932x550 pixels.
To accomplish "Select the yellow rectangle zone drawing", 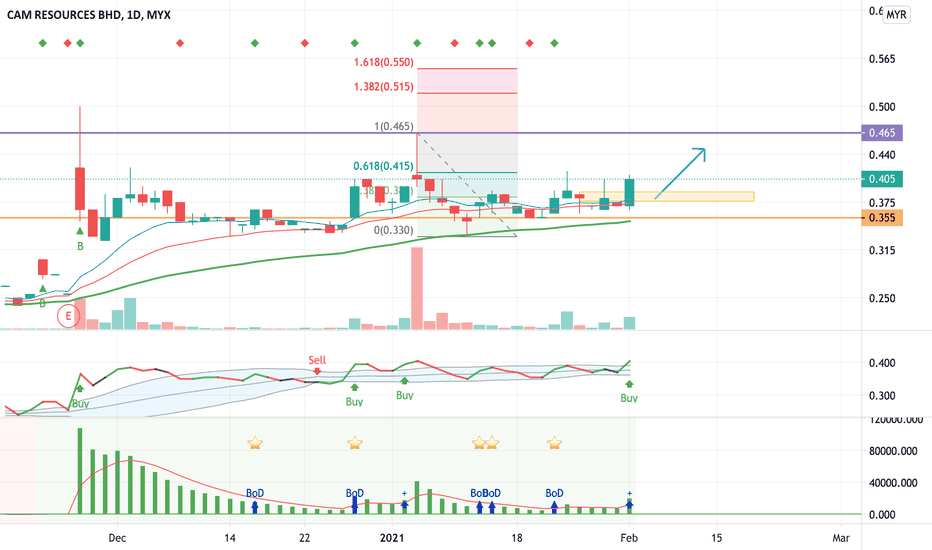I will 666,196.
